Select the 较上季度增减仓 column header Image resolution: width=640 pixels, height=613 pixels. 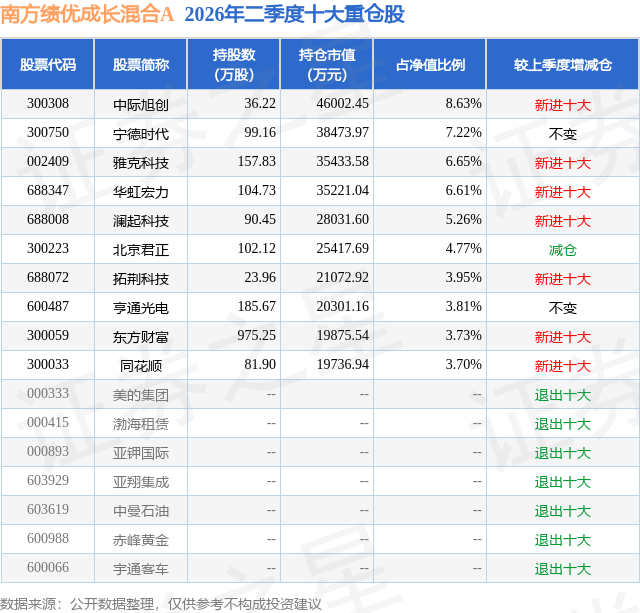(563, 64)
